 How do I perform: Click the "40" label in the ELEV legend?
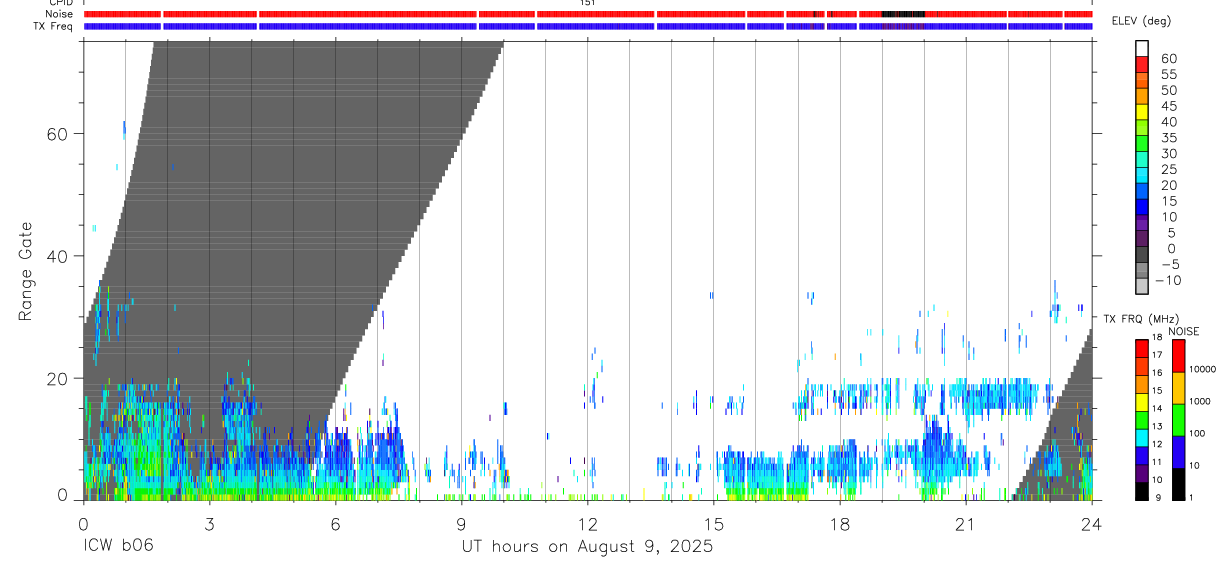point(1168,122)
